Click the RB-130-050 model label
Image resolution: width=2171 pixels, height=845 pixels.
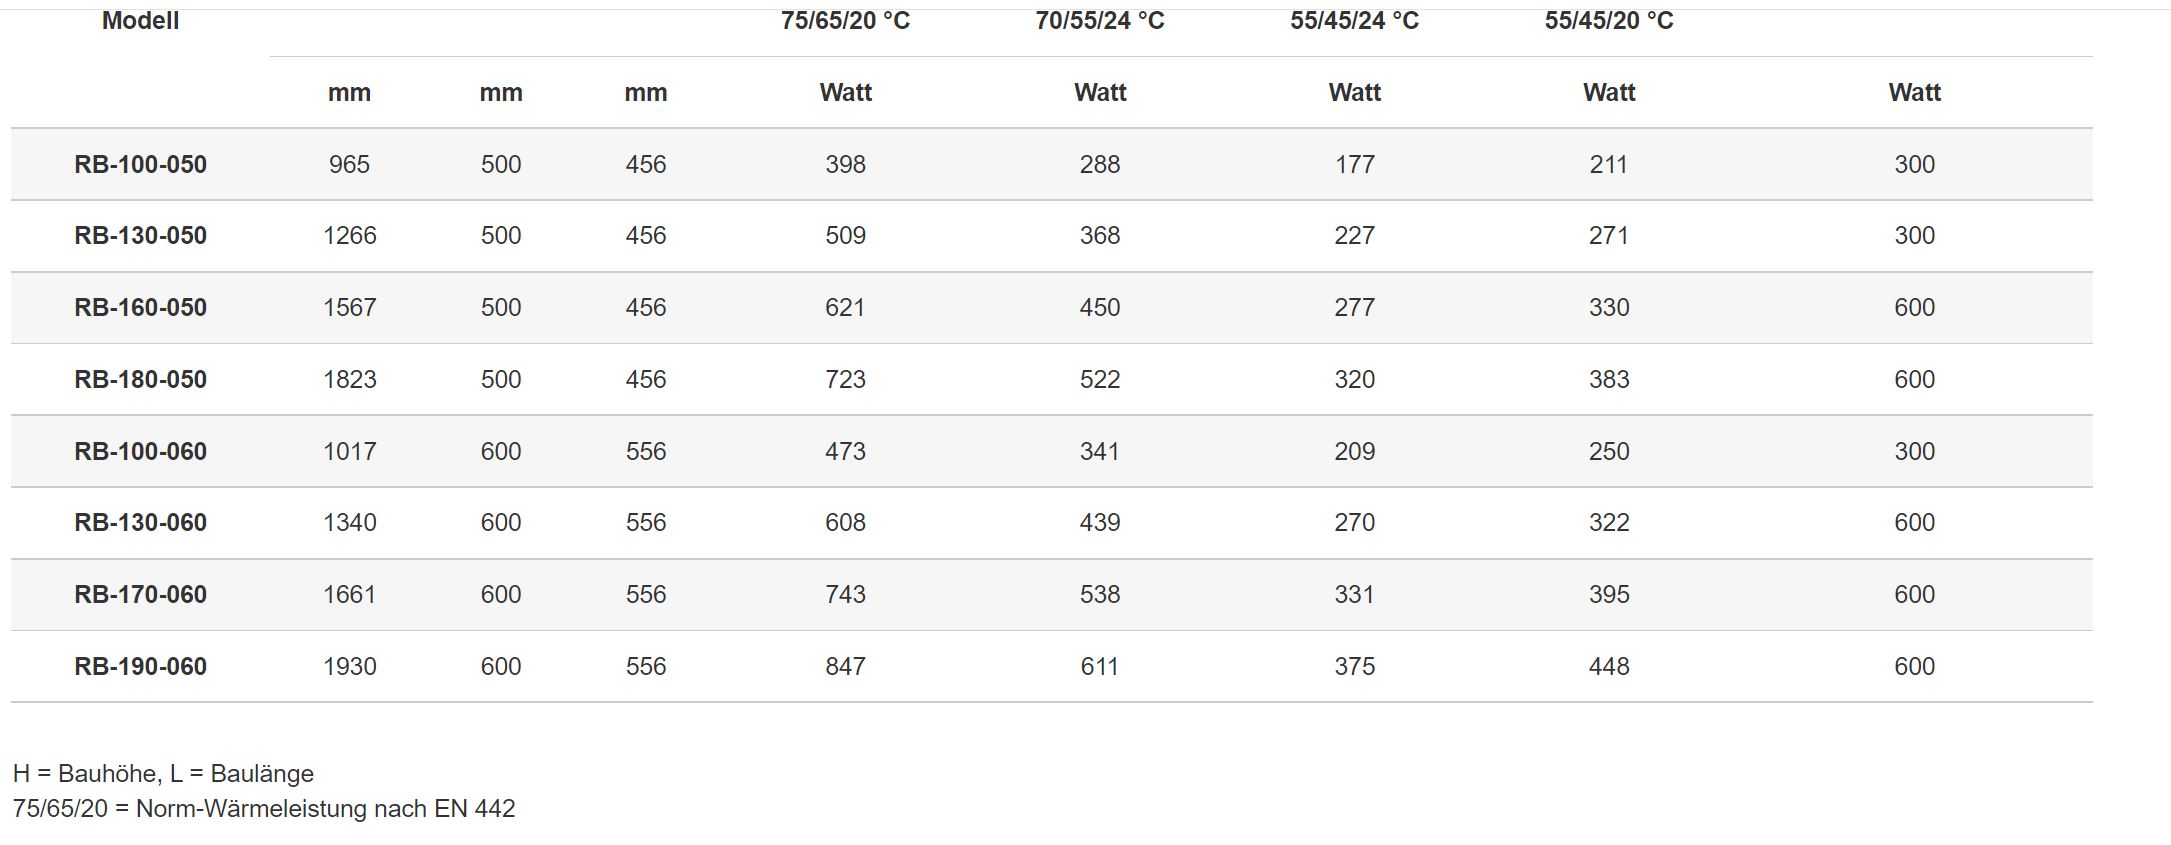pyautogui.click(x=140, y=236)
